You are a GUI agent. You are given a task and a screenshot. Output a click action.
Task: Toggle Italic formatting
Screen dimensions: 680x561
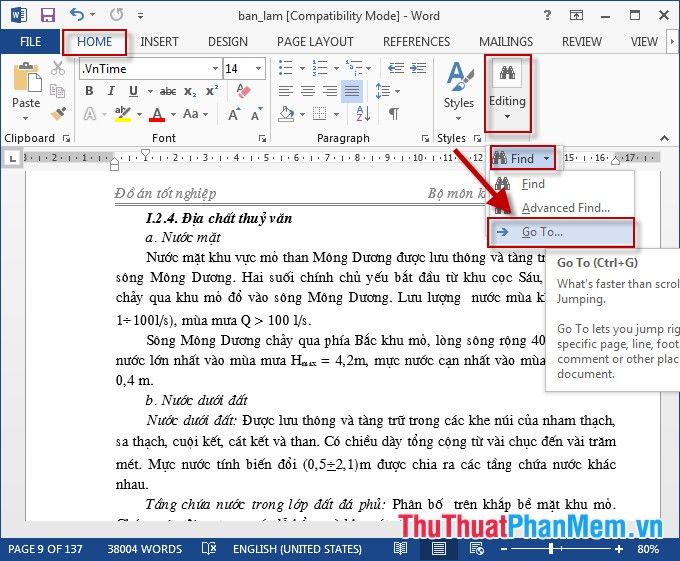[111, 91]
